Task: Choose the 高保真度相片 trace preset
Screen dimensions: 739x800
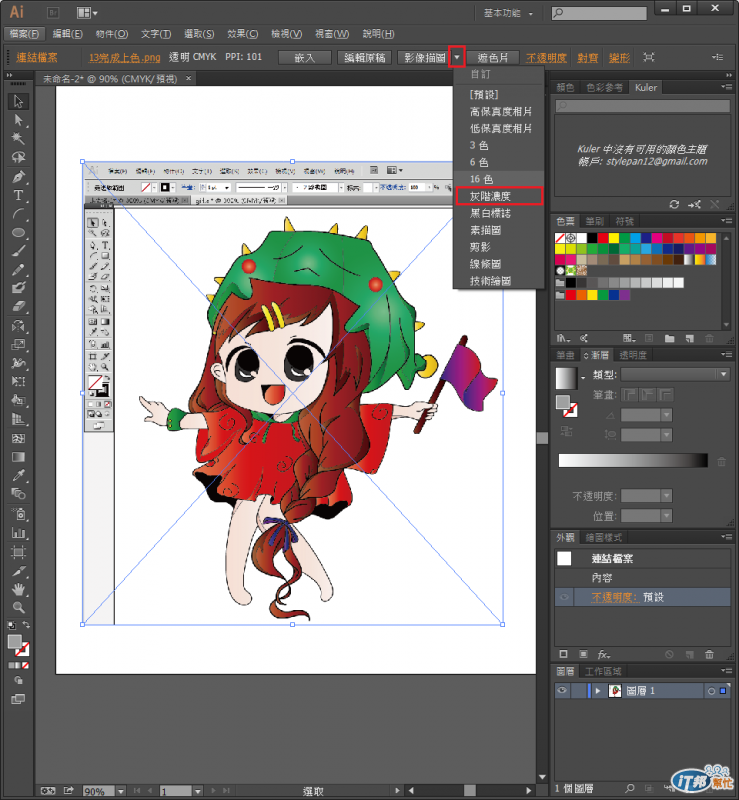Action: pos(499,111)
